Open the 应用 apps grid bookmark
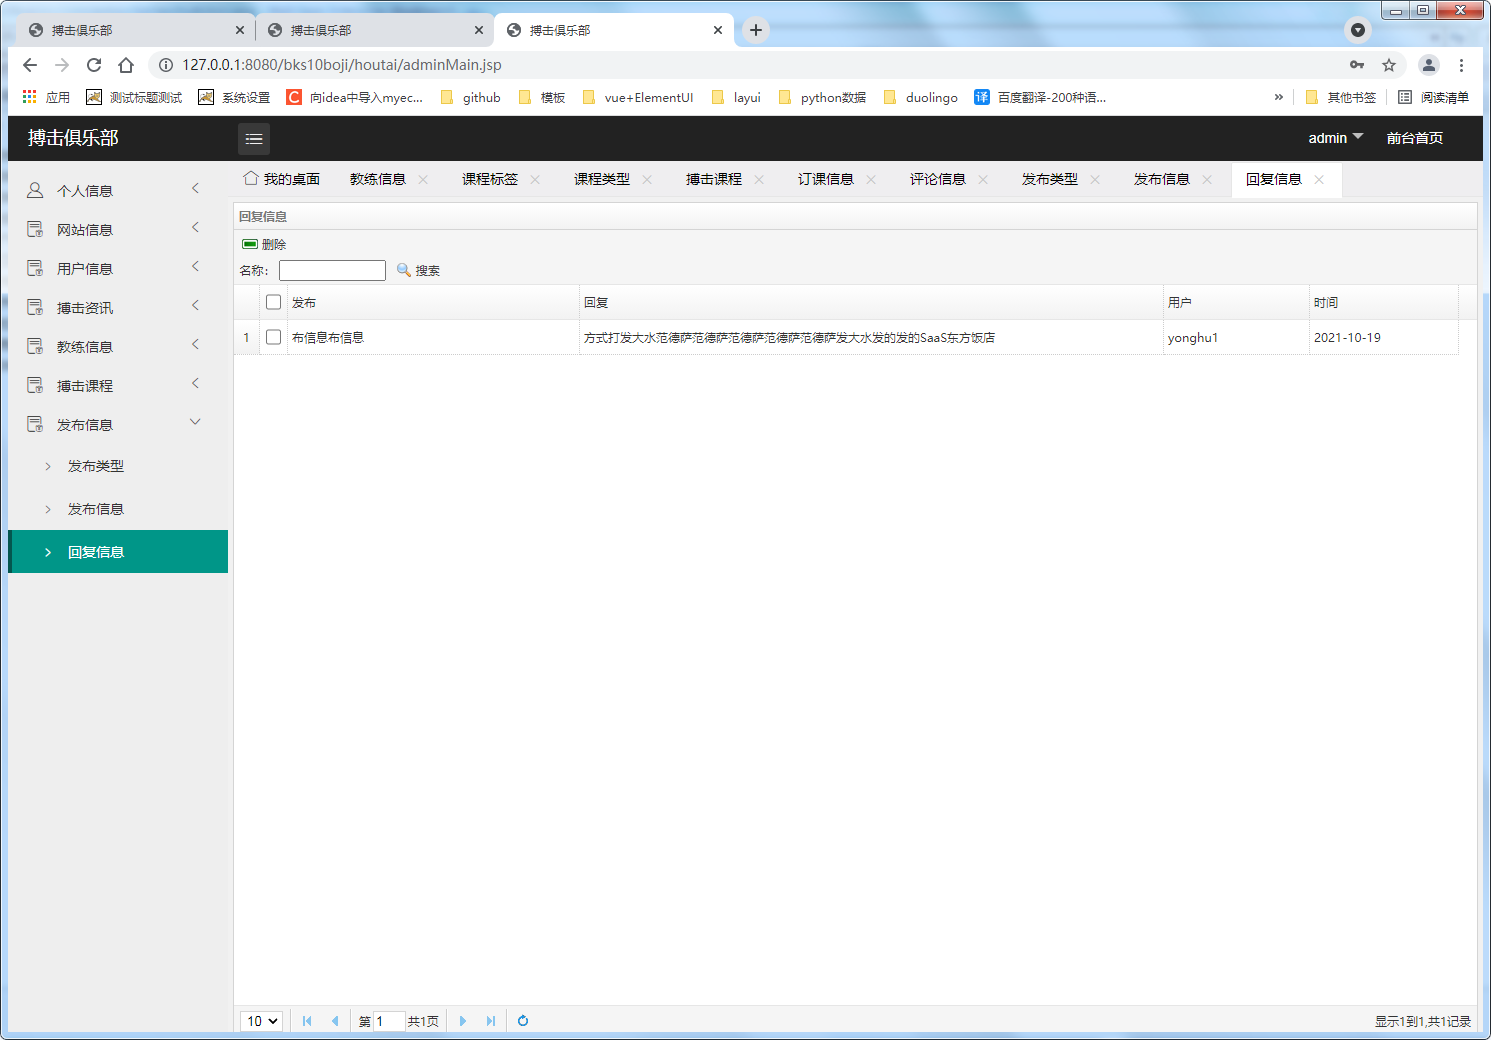This screenshot has height=1040, width=1491. click(x=46, y=97)
